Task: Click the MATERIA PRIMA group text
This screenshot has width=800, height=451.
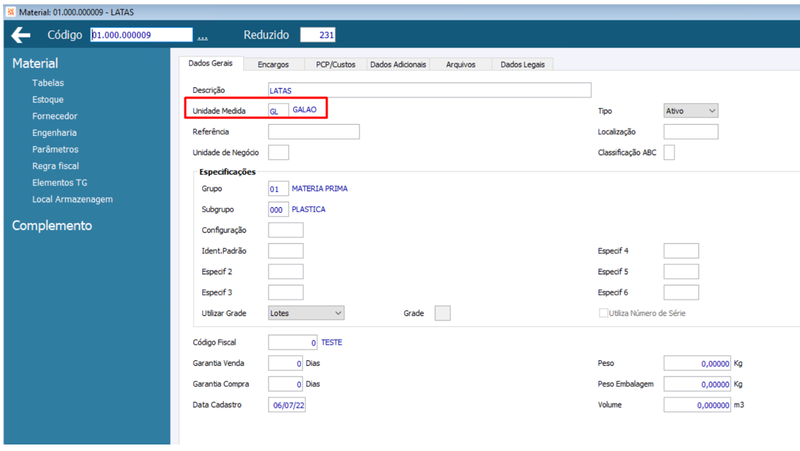Action: coord(319,189)
